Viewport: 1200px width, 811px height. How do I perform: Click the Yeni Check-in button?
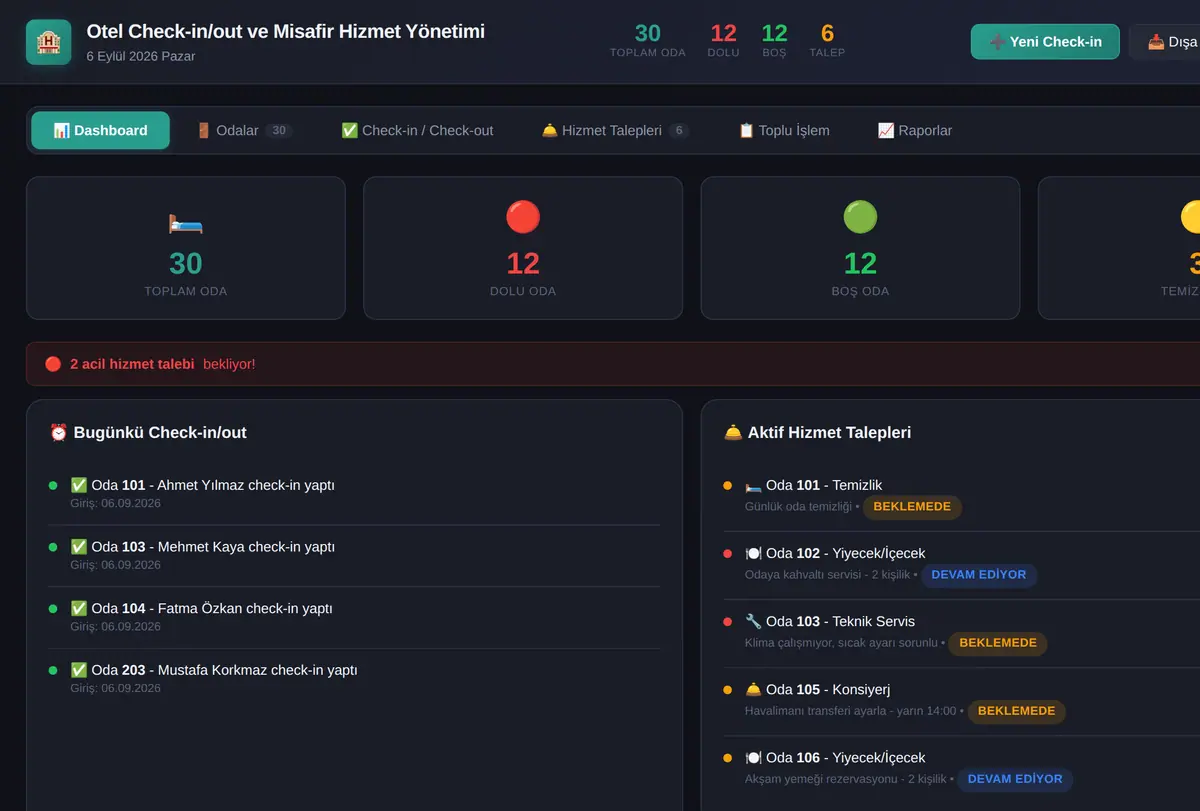pyautogui.click(x=1045, y=42)
